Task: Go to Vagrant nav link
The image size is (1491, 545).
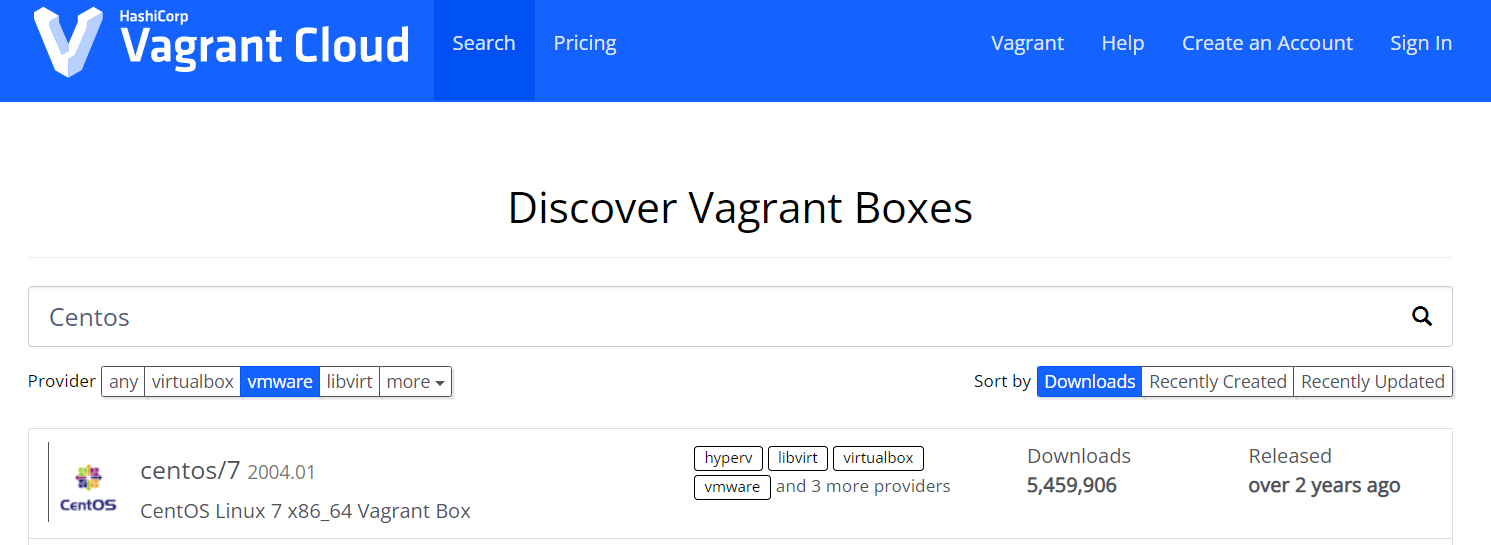Action: (x=1027, y=43)
